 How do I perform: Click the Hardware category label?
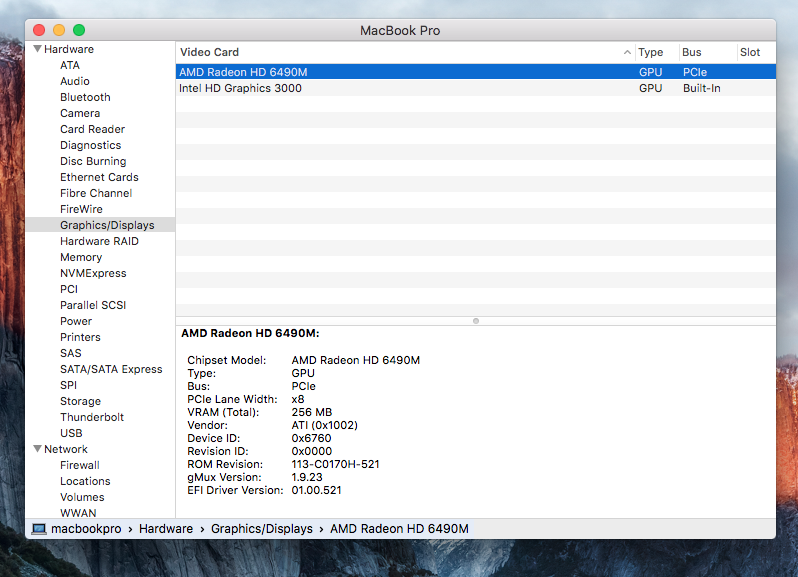click(x=69, y=49)
